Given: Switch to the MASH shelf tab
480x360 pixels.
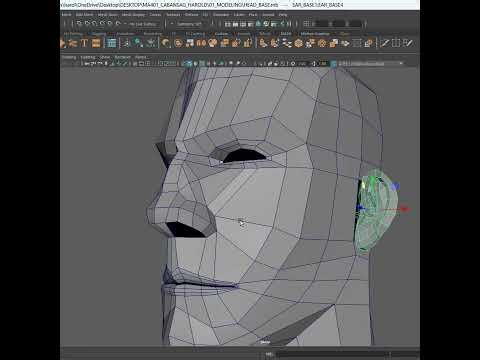Looking at the screenshot, I should (x=286, y=34).
